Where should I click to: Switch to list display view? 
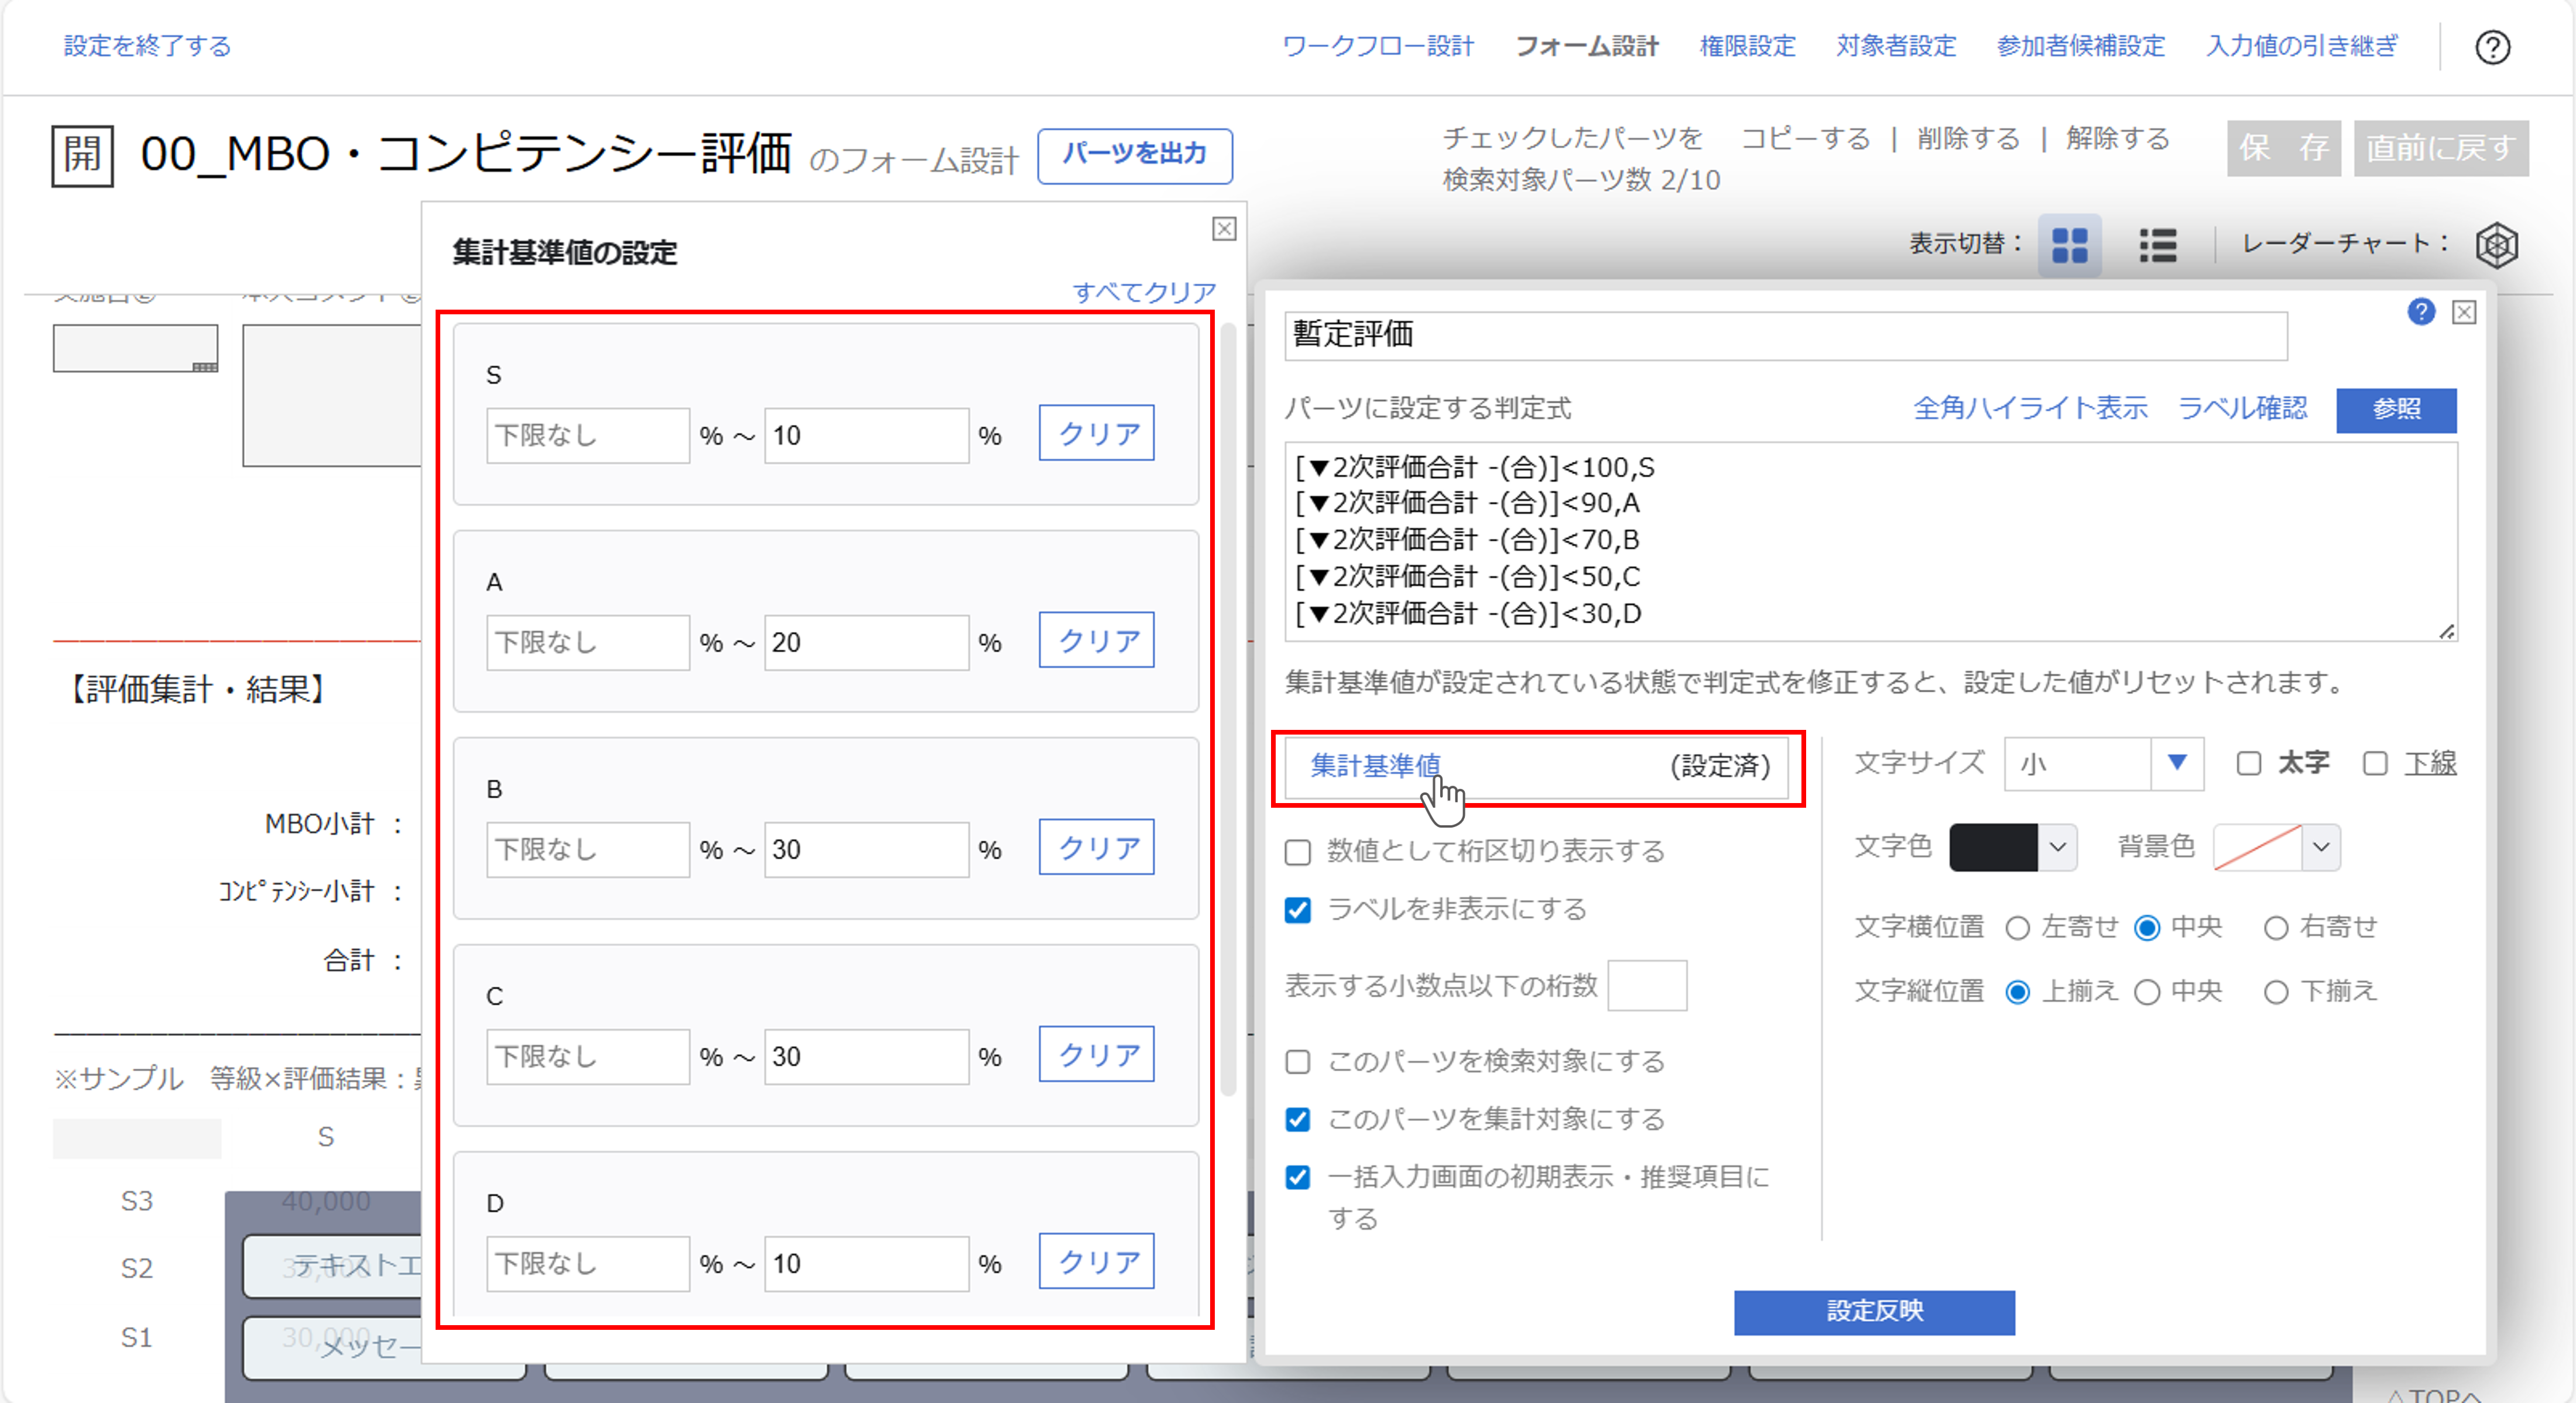[x=2157, y=245]
